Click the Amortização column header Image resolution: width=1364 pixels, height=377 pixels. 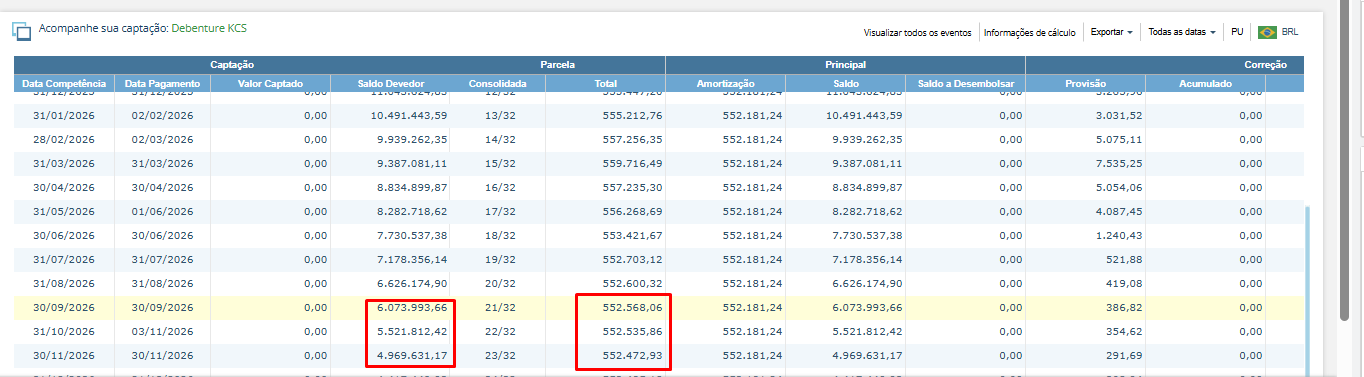click(725, 83)
